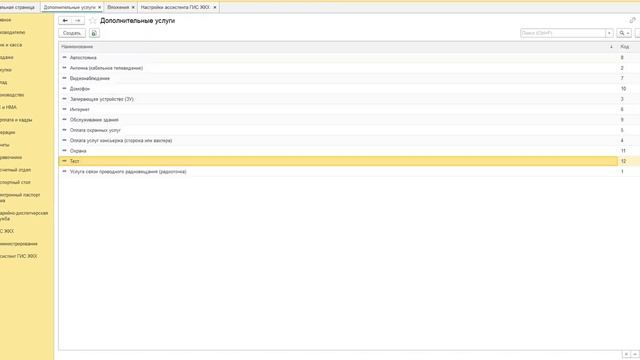640x360 pixels.
Task: Click the row icon beside Домофон
Action: click(64, 89)
